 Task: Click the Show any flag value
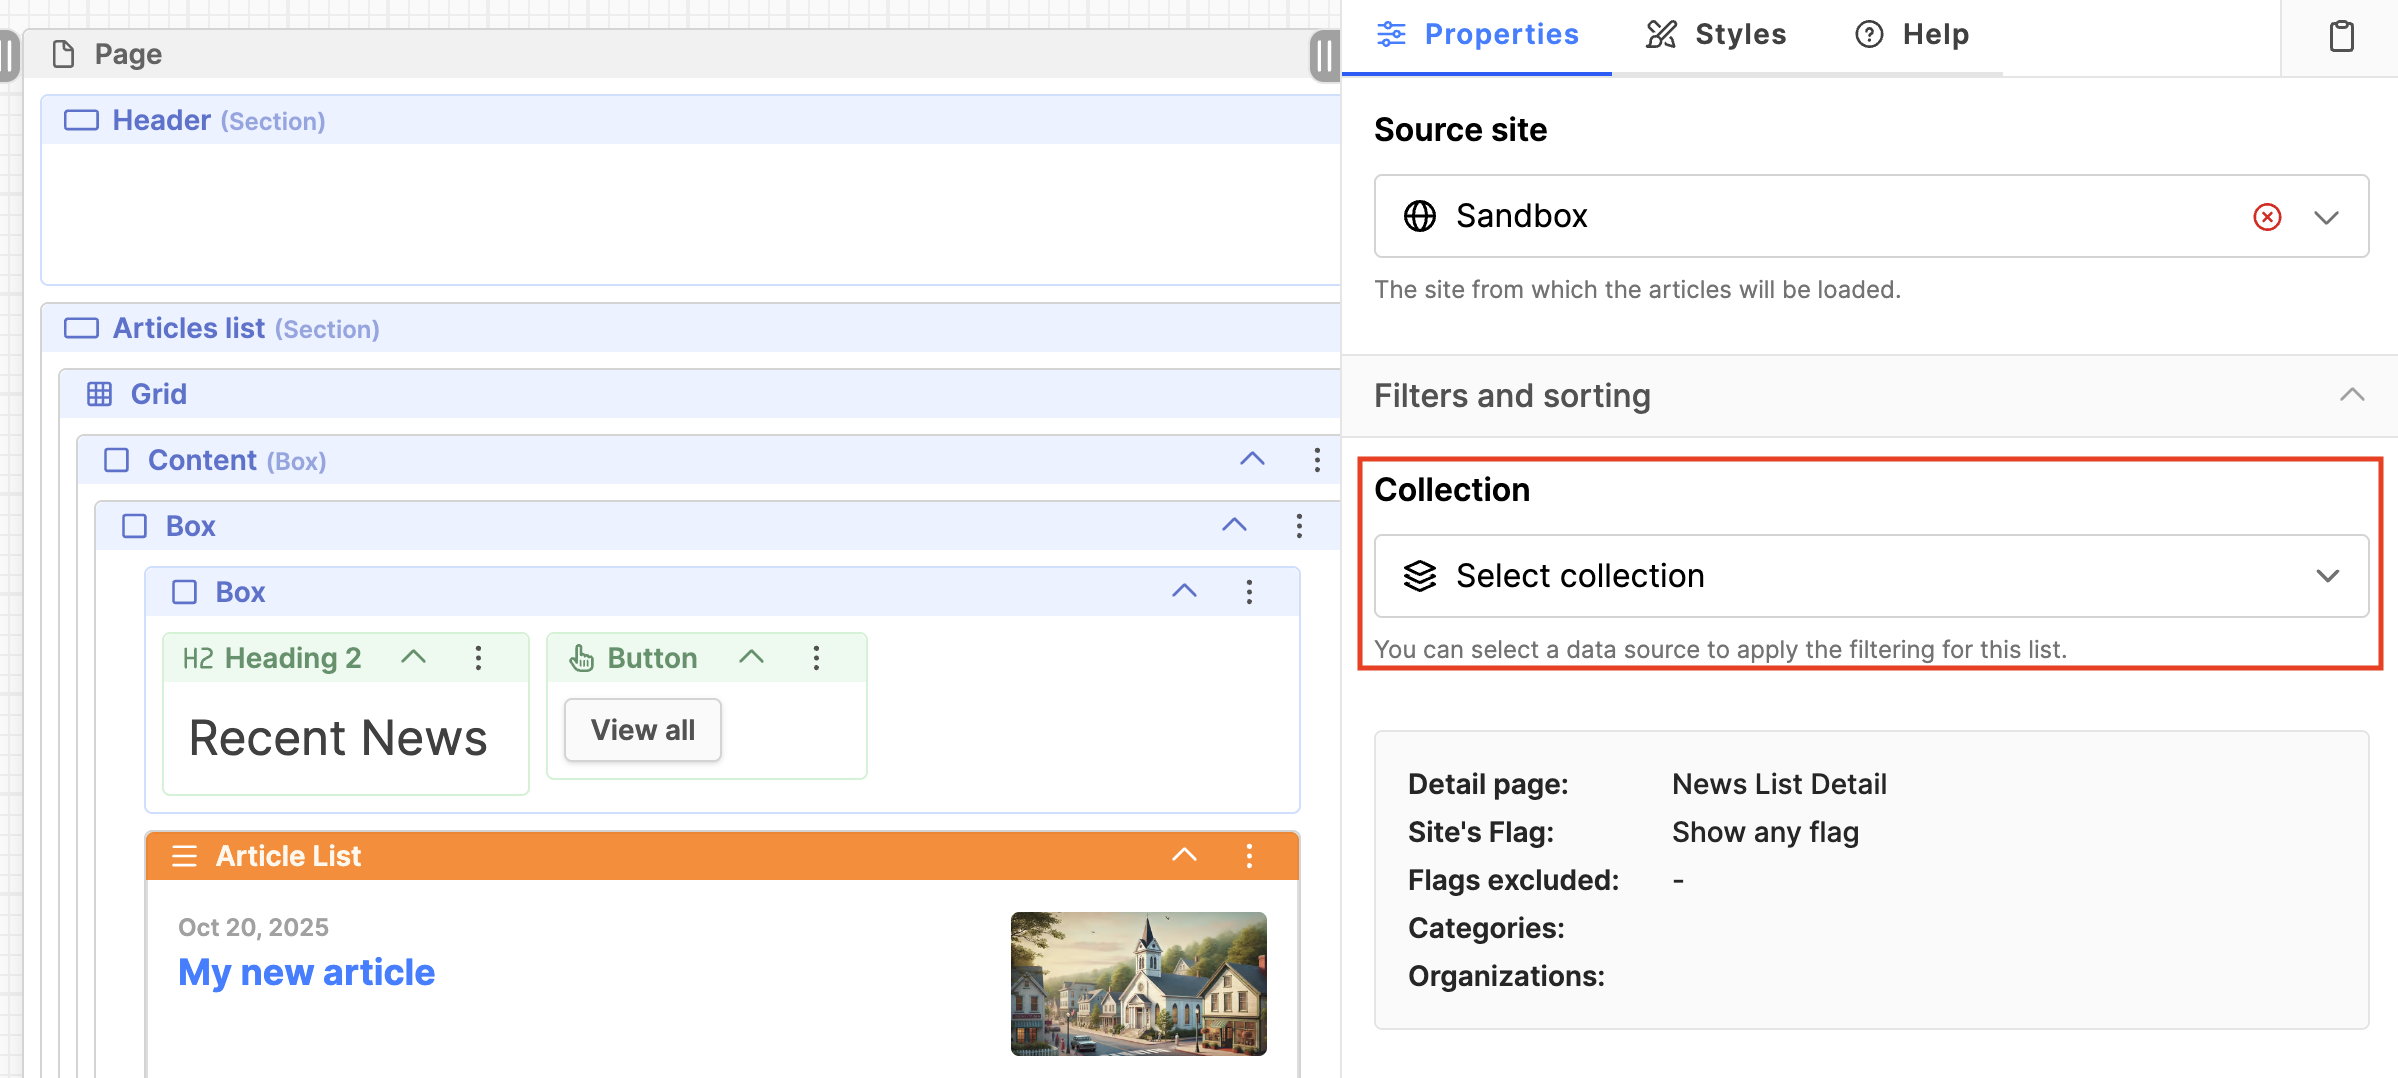click(x=1765, y=832)
